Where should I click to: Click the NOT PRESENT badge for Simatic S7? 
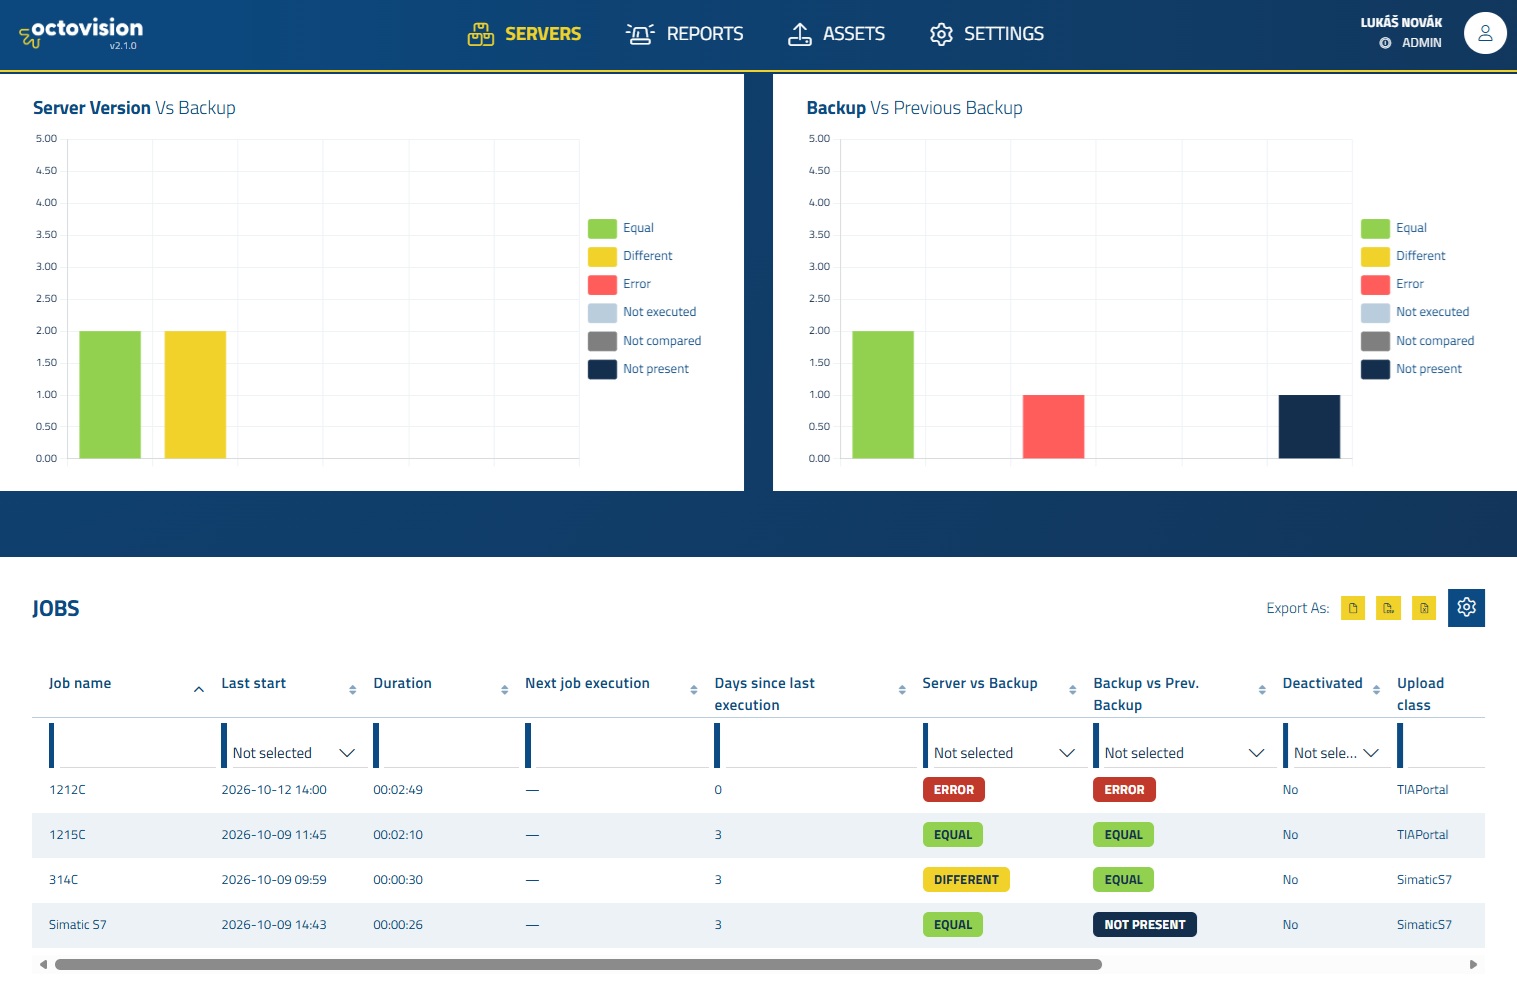point(1145,925)
